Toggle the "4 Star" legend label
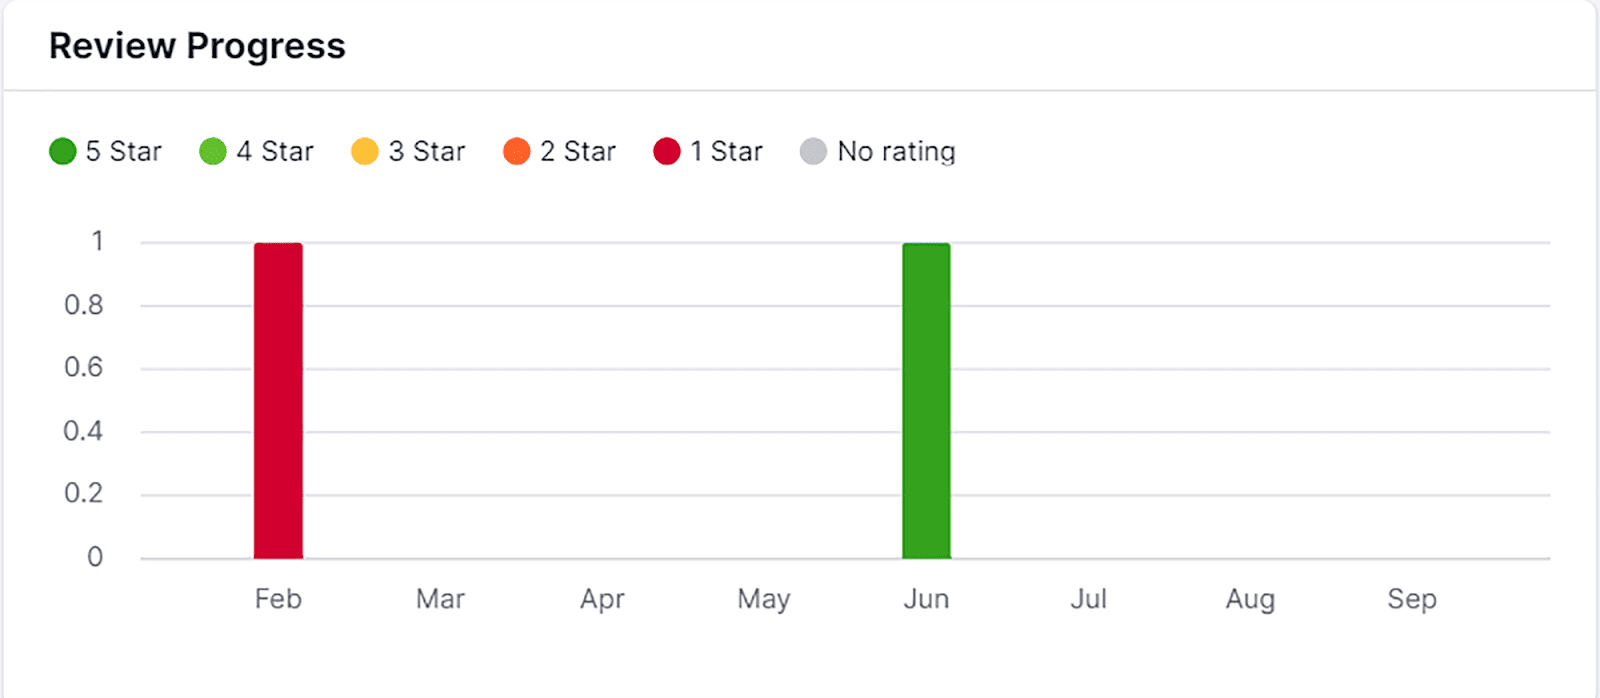Viewport: 1600px width, 698px height. pyautogui.click(x=275, y=152)
